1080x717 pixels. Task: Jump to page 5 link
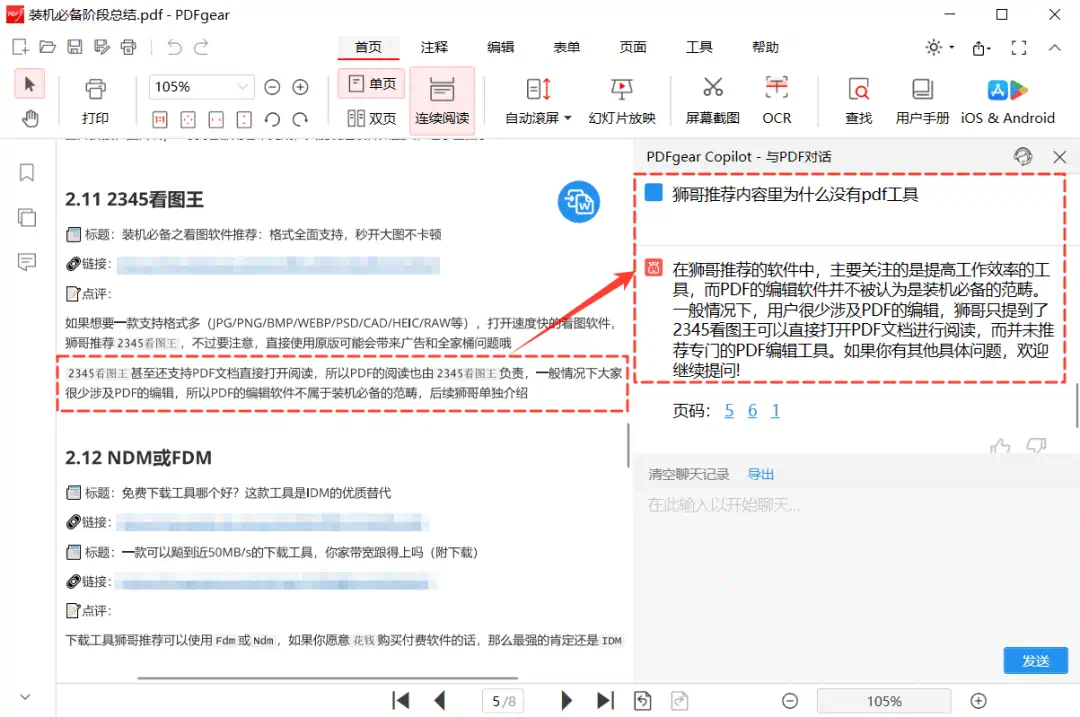click(729, 411)
